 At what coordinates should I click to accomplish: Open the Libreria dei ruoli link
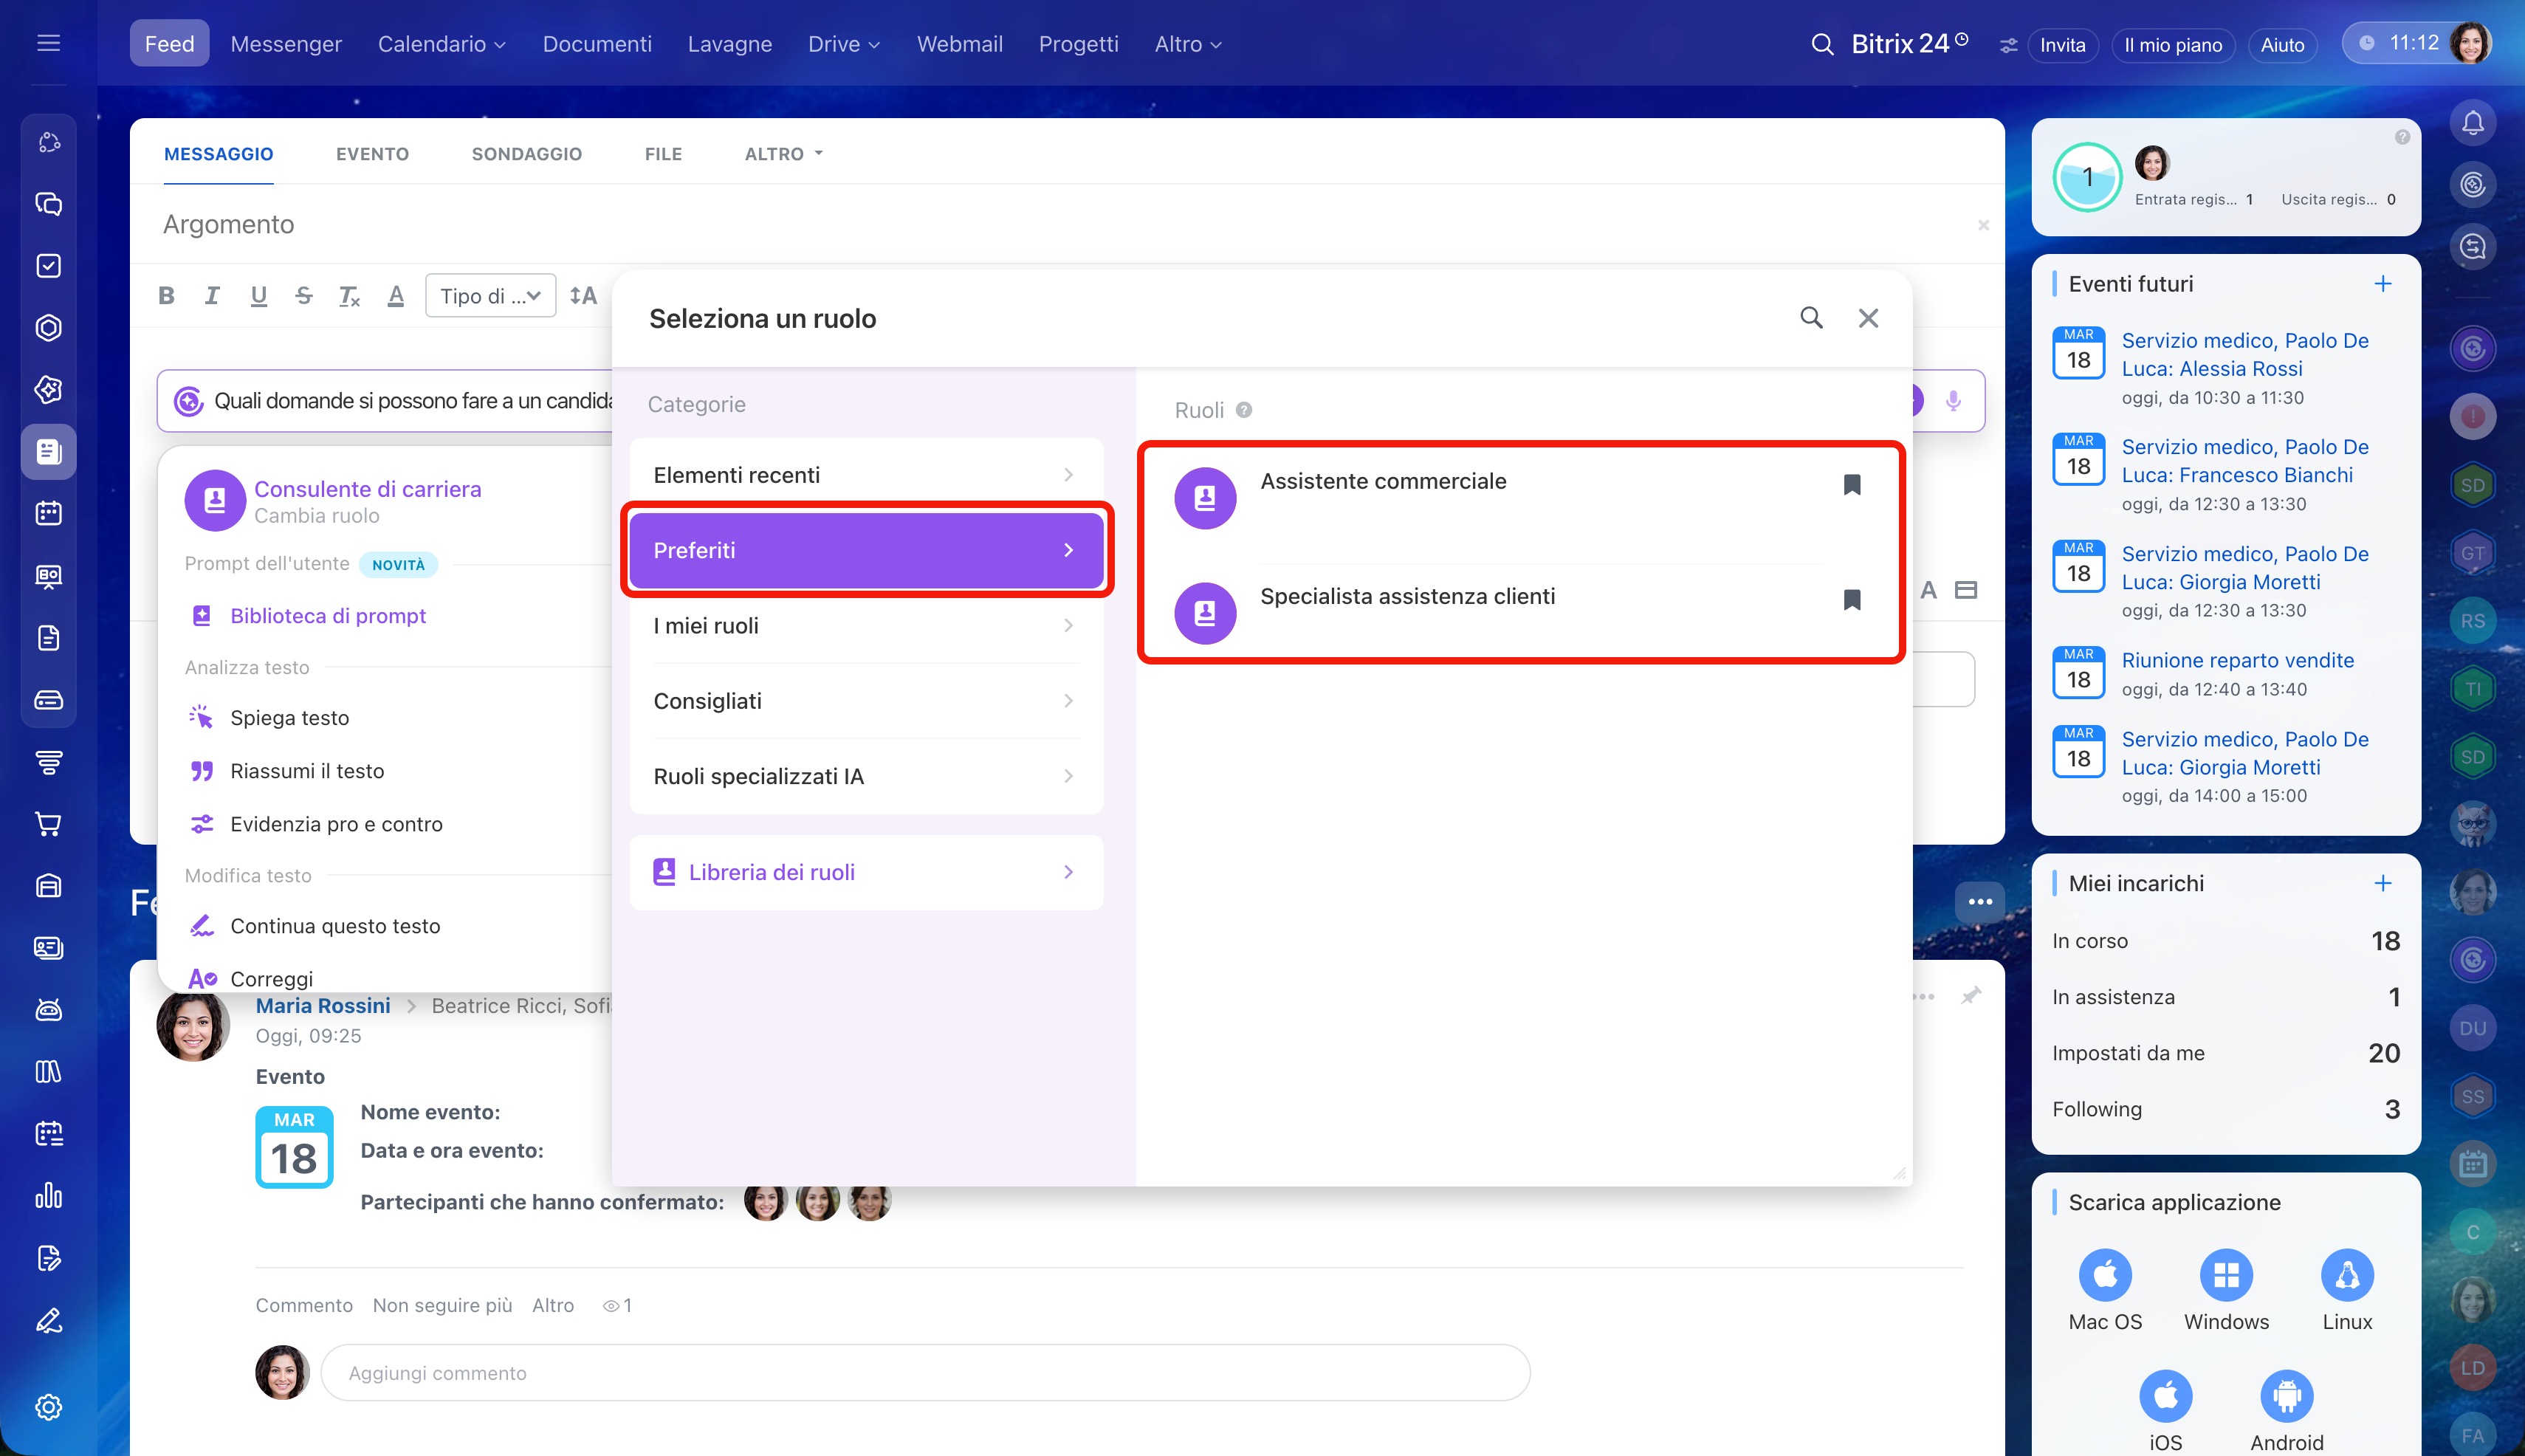[865, 872]
